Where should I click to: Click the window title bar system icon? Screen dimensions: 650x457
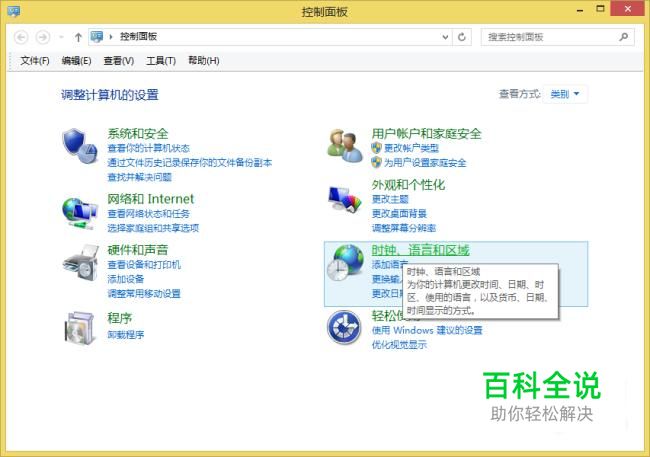(14, 11)
